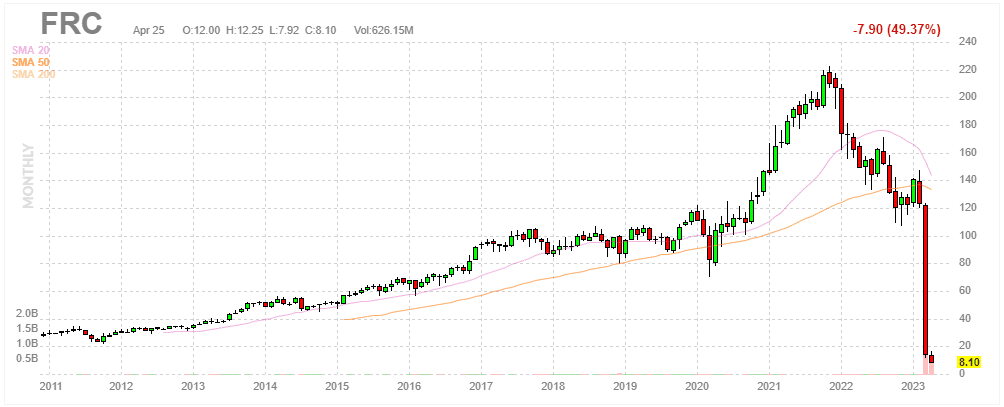Click the 2021 year label on the axis
This screenshot has height=407, width=1004.
click(x=768, y=386)
